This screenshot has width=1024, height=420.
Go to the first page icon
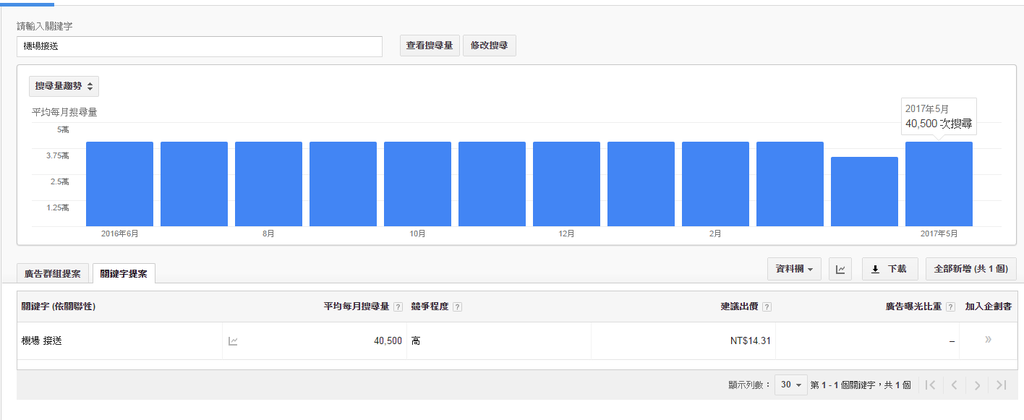point(931,385)
